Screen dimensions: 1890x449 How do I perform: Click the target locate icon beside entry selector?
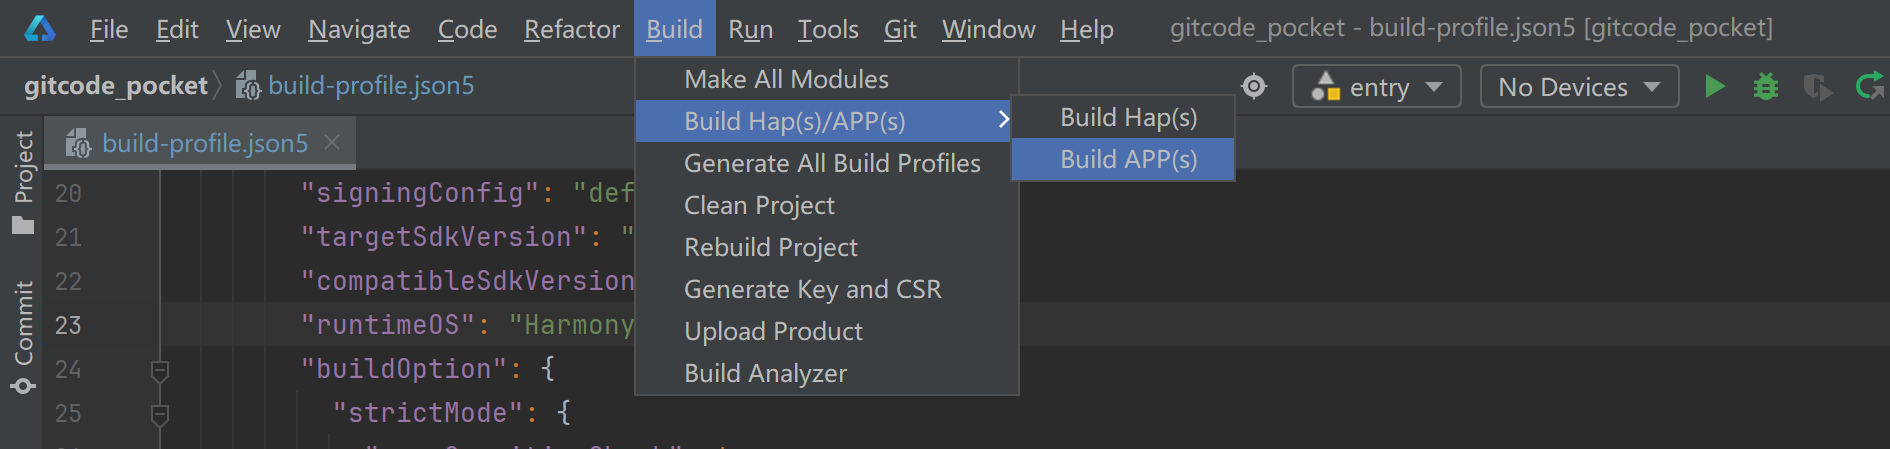click(x=1254, y=87)
